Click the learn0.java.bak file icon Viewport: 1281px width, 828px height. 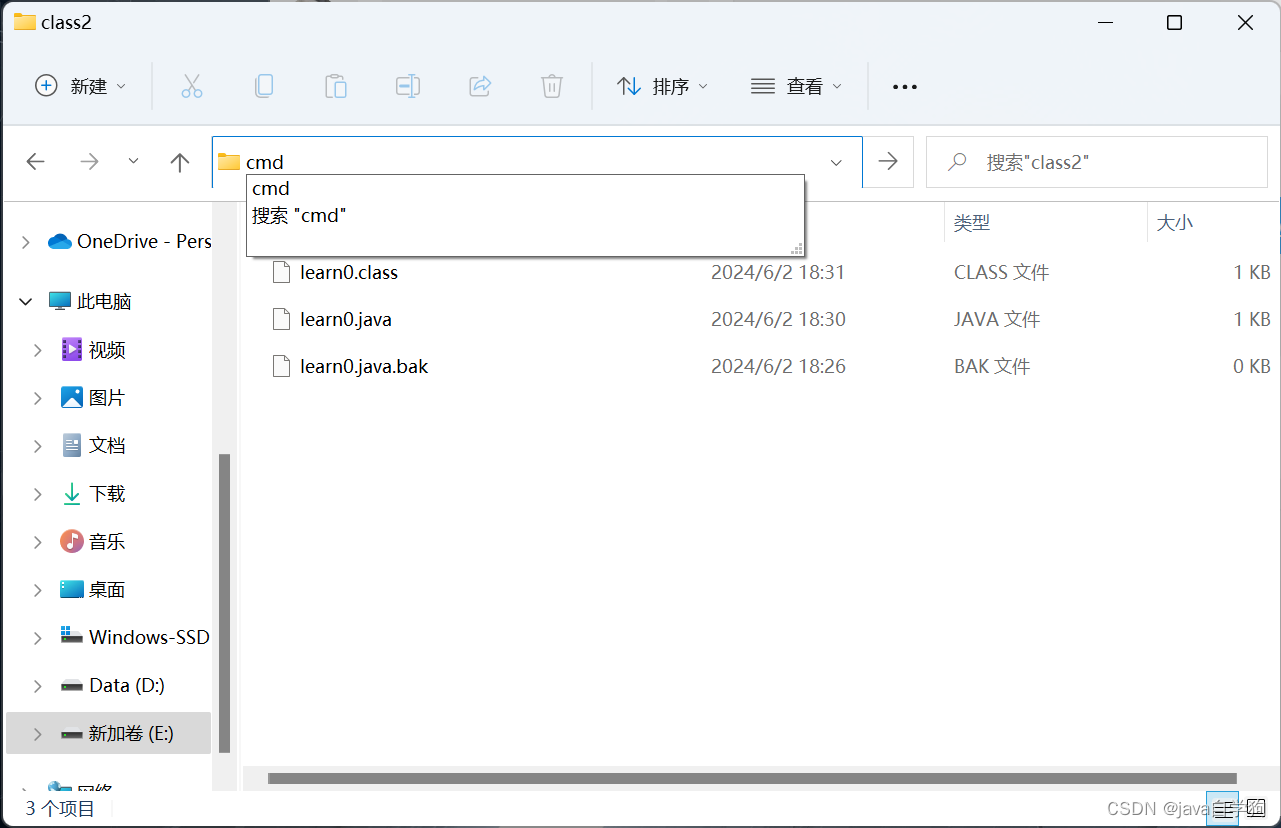[281, 366]
